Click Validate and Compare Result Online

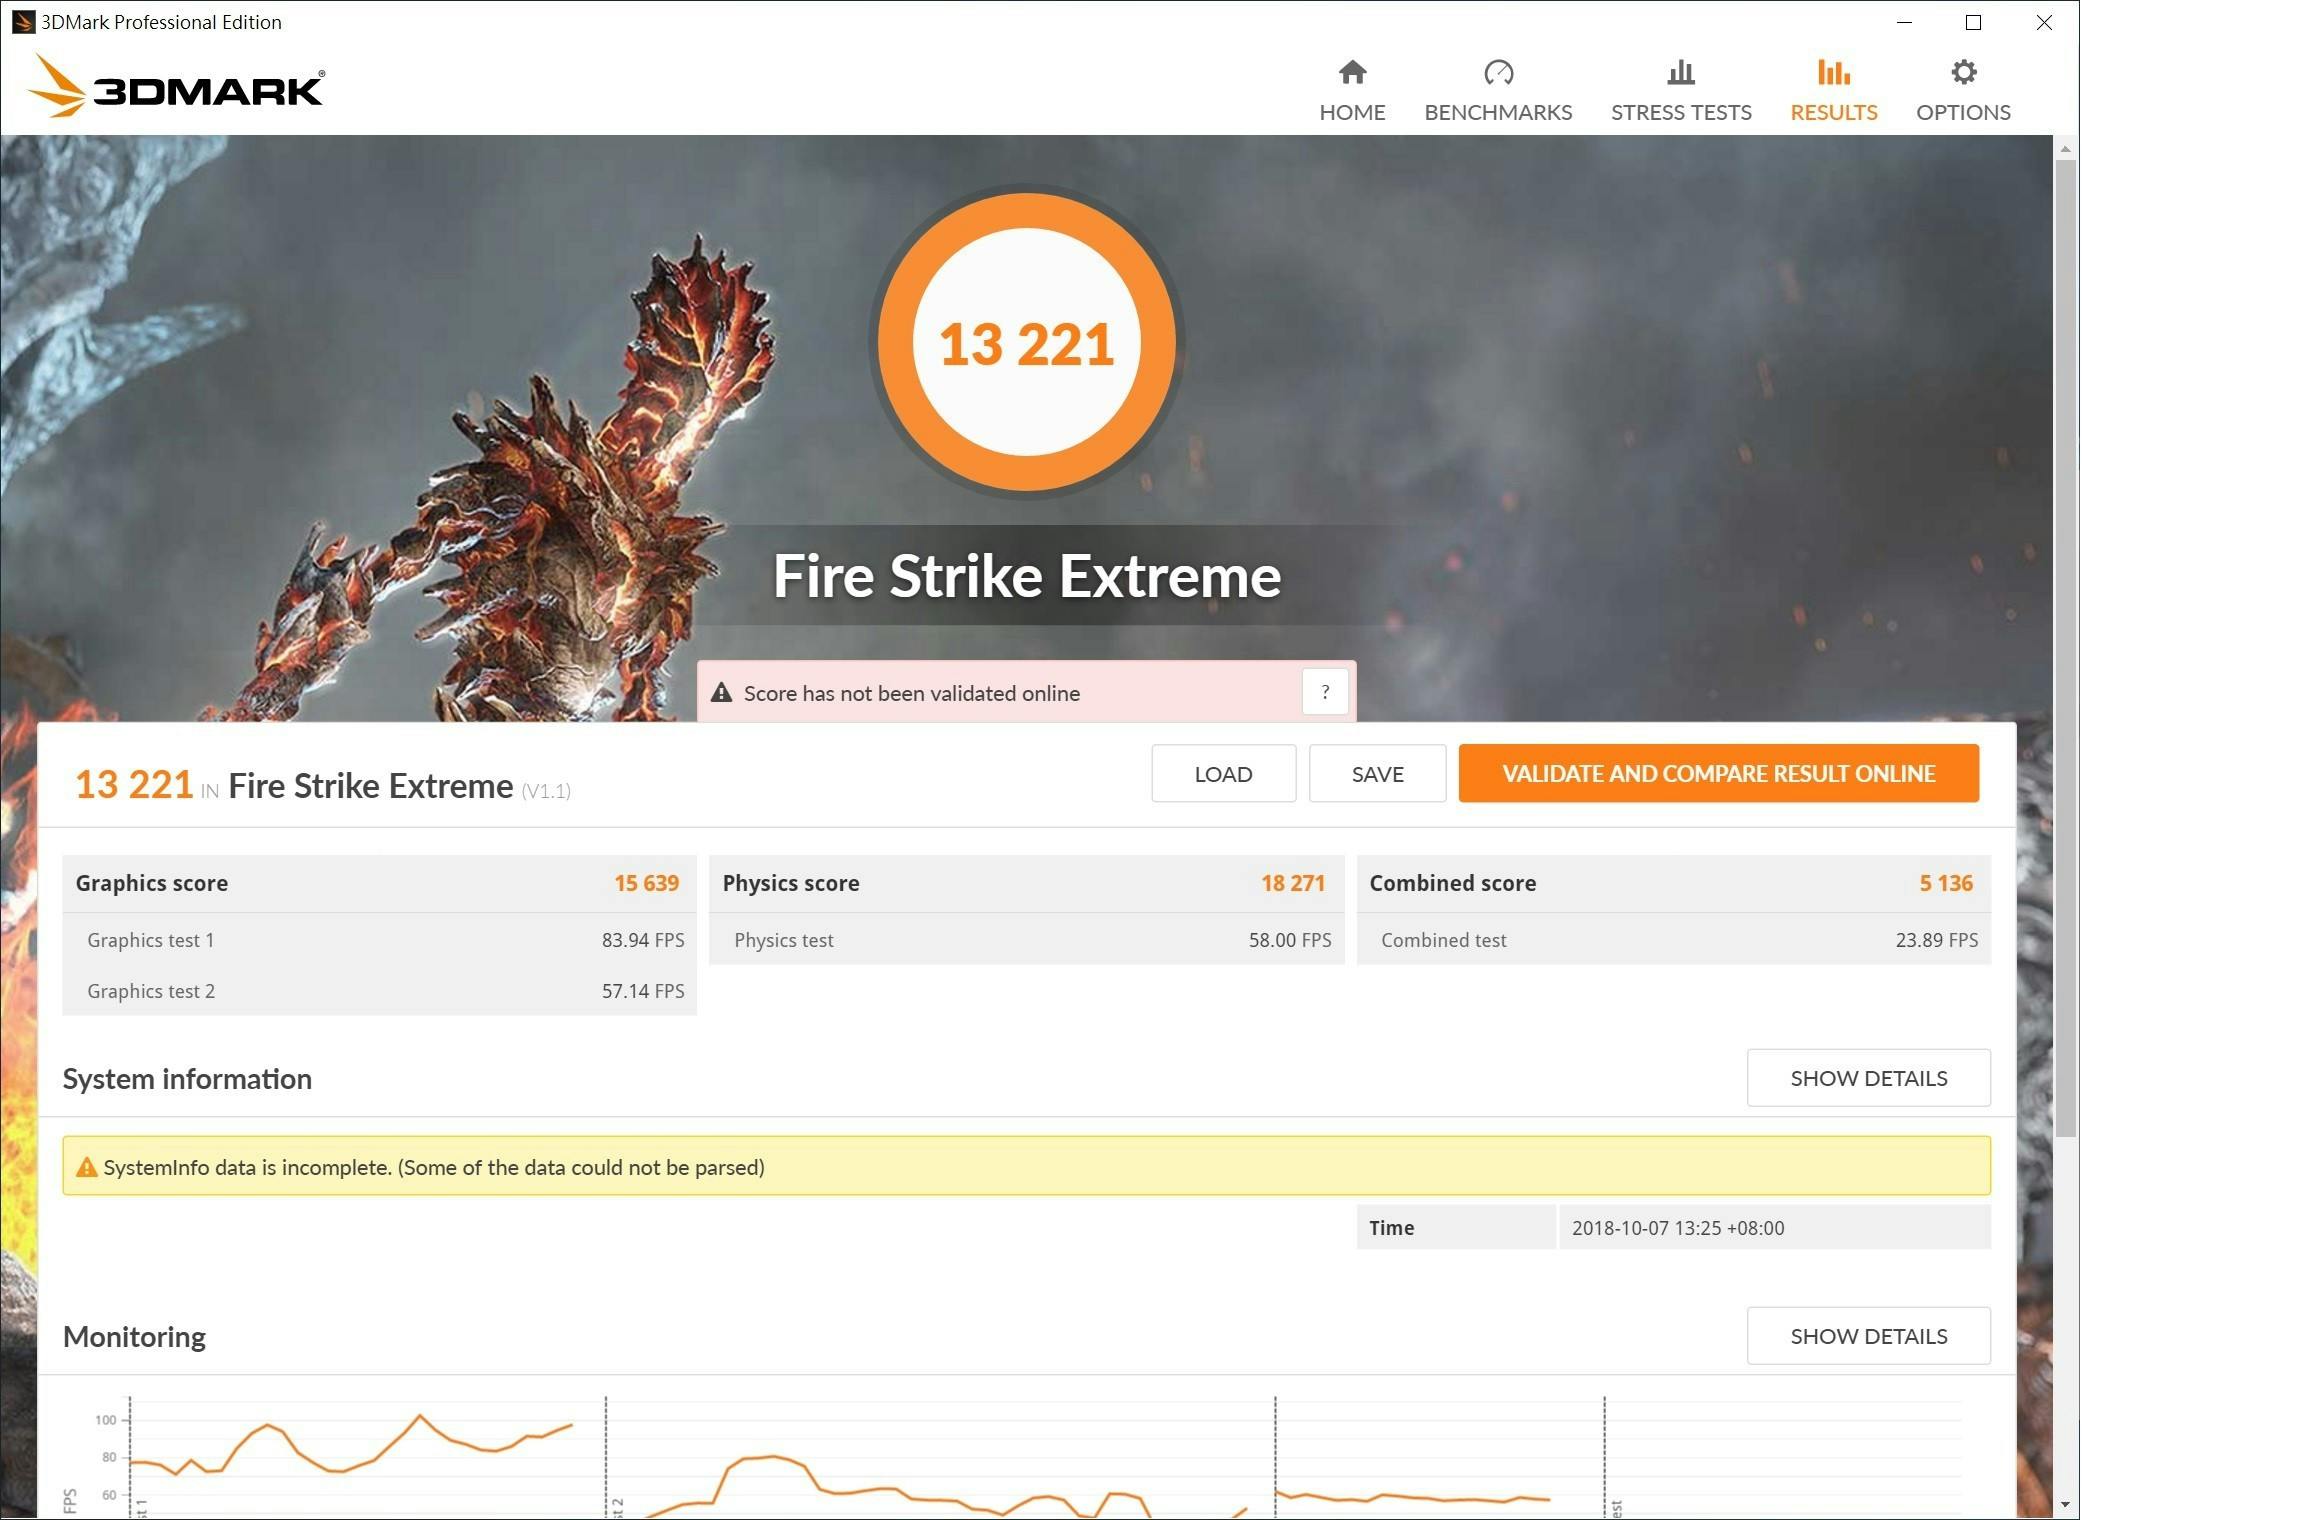[1718, 773]
